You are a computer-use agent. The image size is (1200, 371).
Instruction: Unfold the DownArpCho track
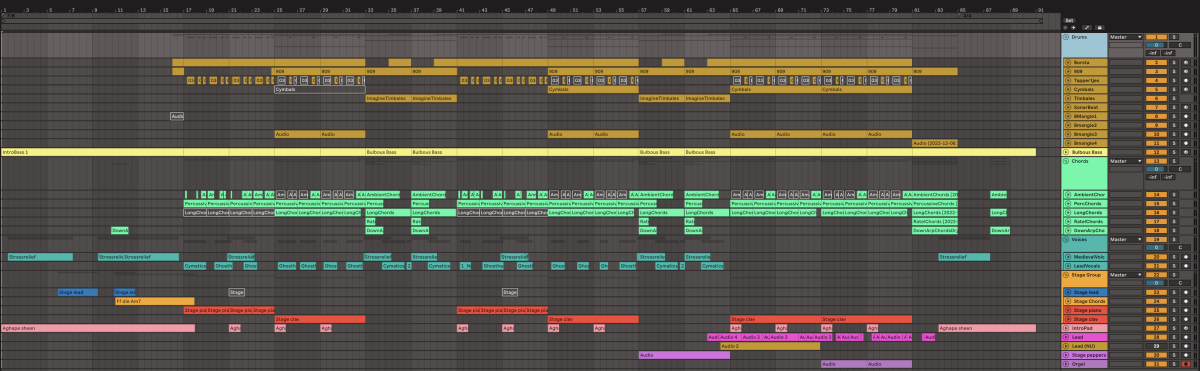click(x=1067, y=231)
